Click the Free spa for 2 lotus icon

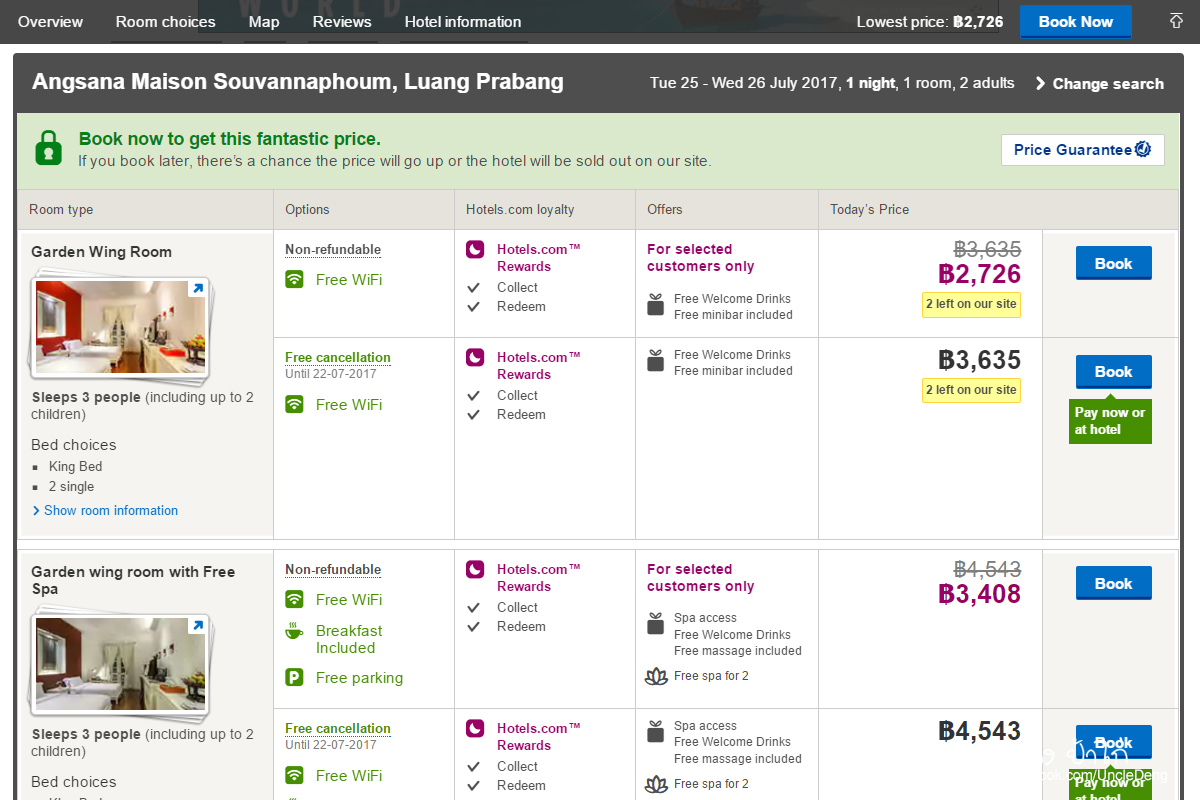[656, 676]
